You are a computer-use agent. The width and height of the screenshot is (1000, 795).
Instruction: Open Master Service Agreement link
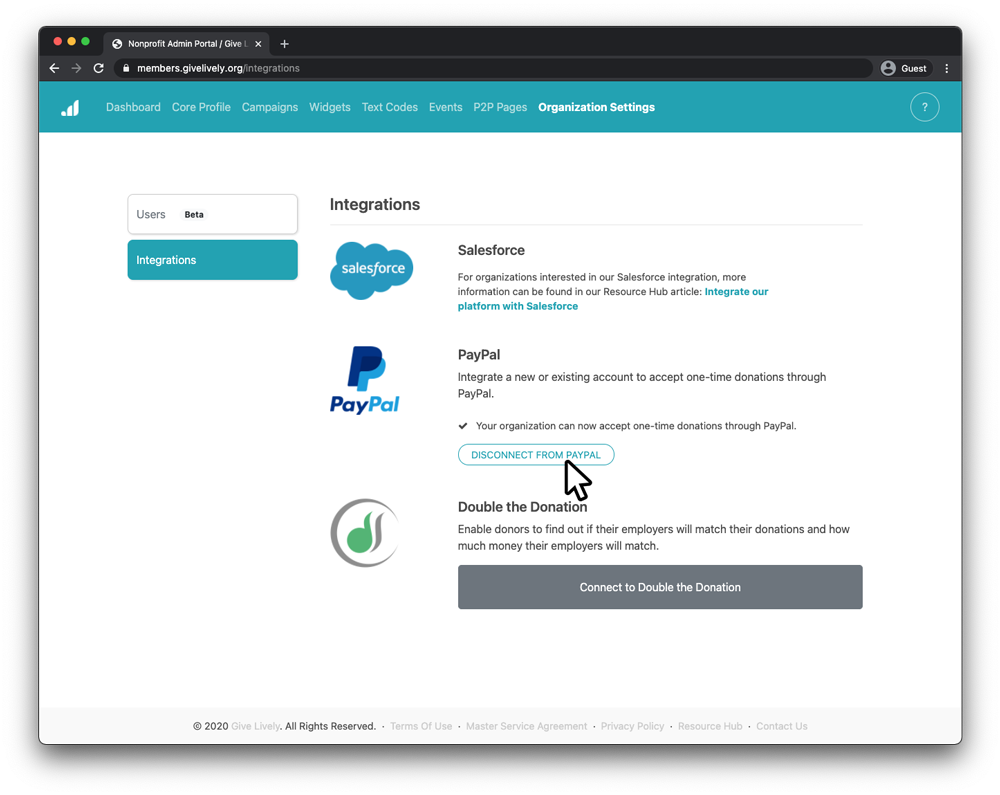pyautogui.click(x=526, y=726)
